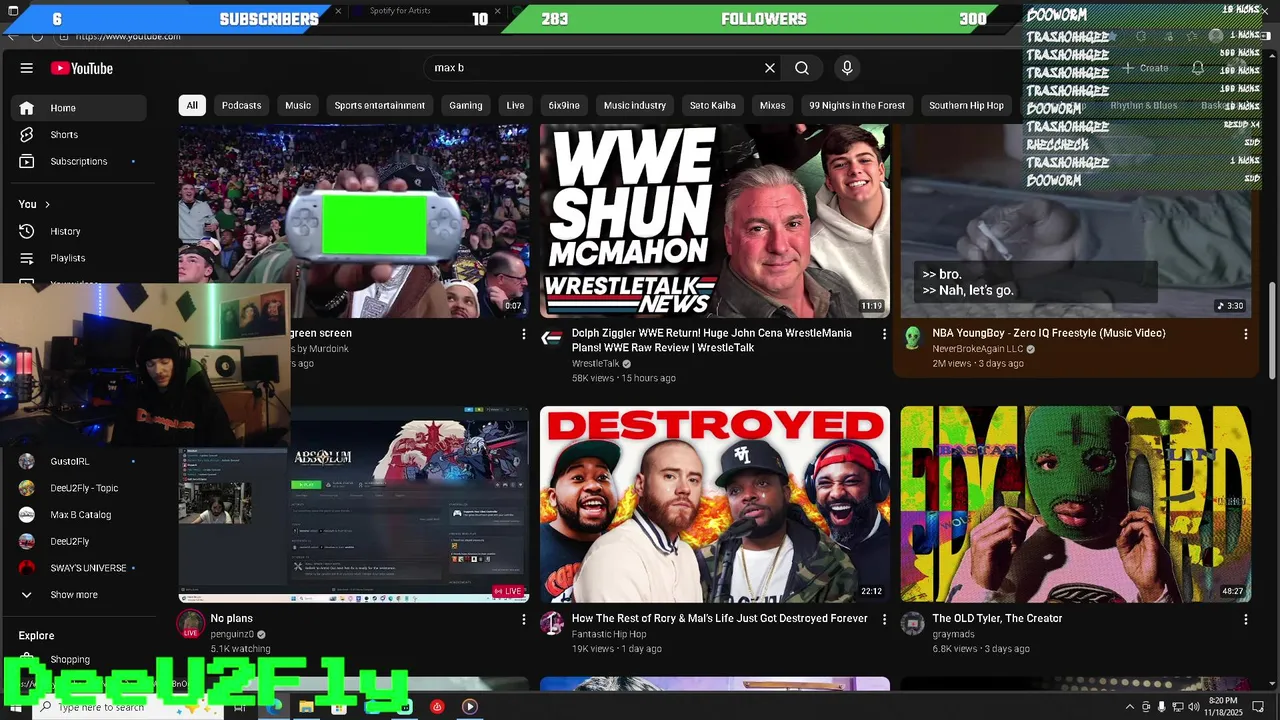Screen dimensions: 1280x720
Task: Click the 'No plans' live stream thumbnail
Action: click(x=354, y=504)
